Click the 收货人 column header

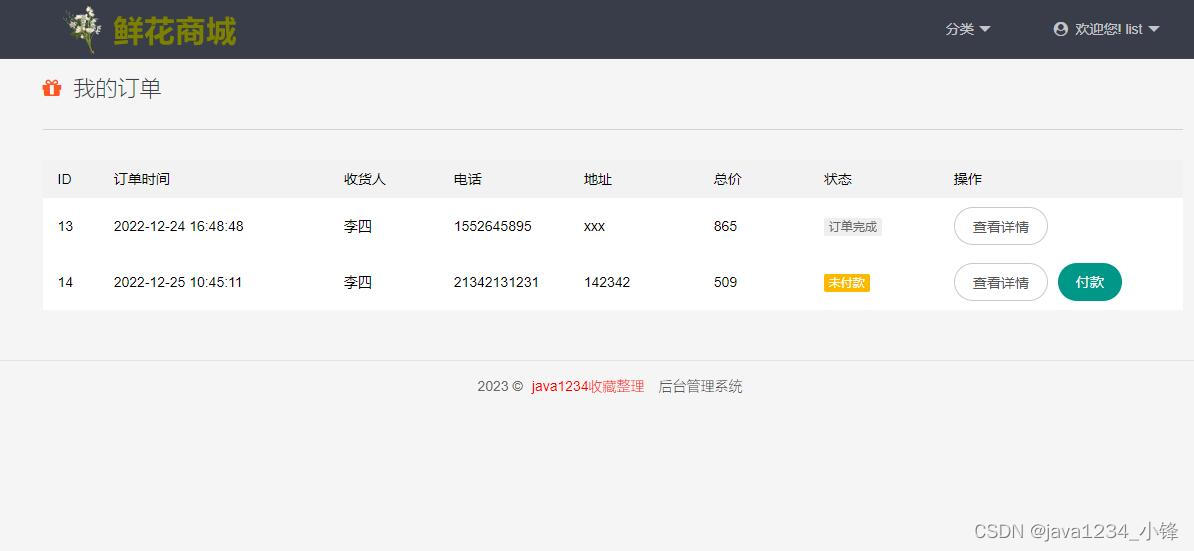click(366, 180)
